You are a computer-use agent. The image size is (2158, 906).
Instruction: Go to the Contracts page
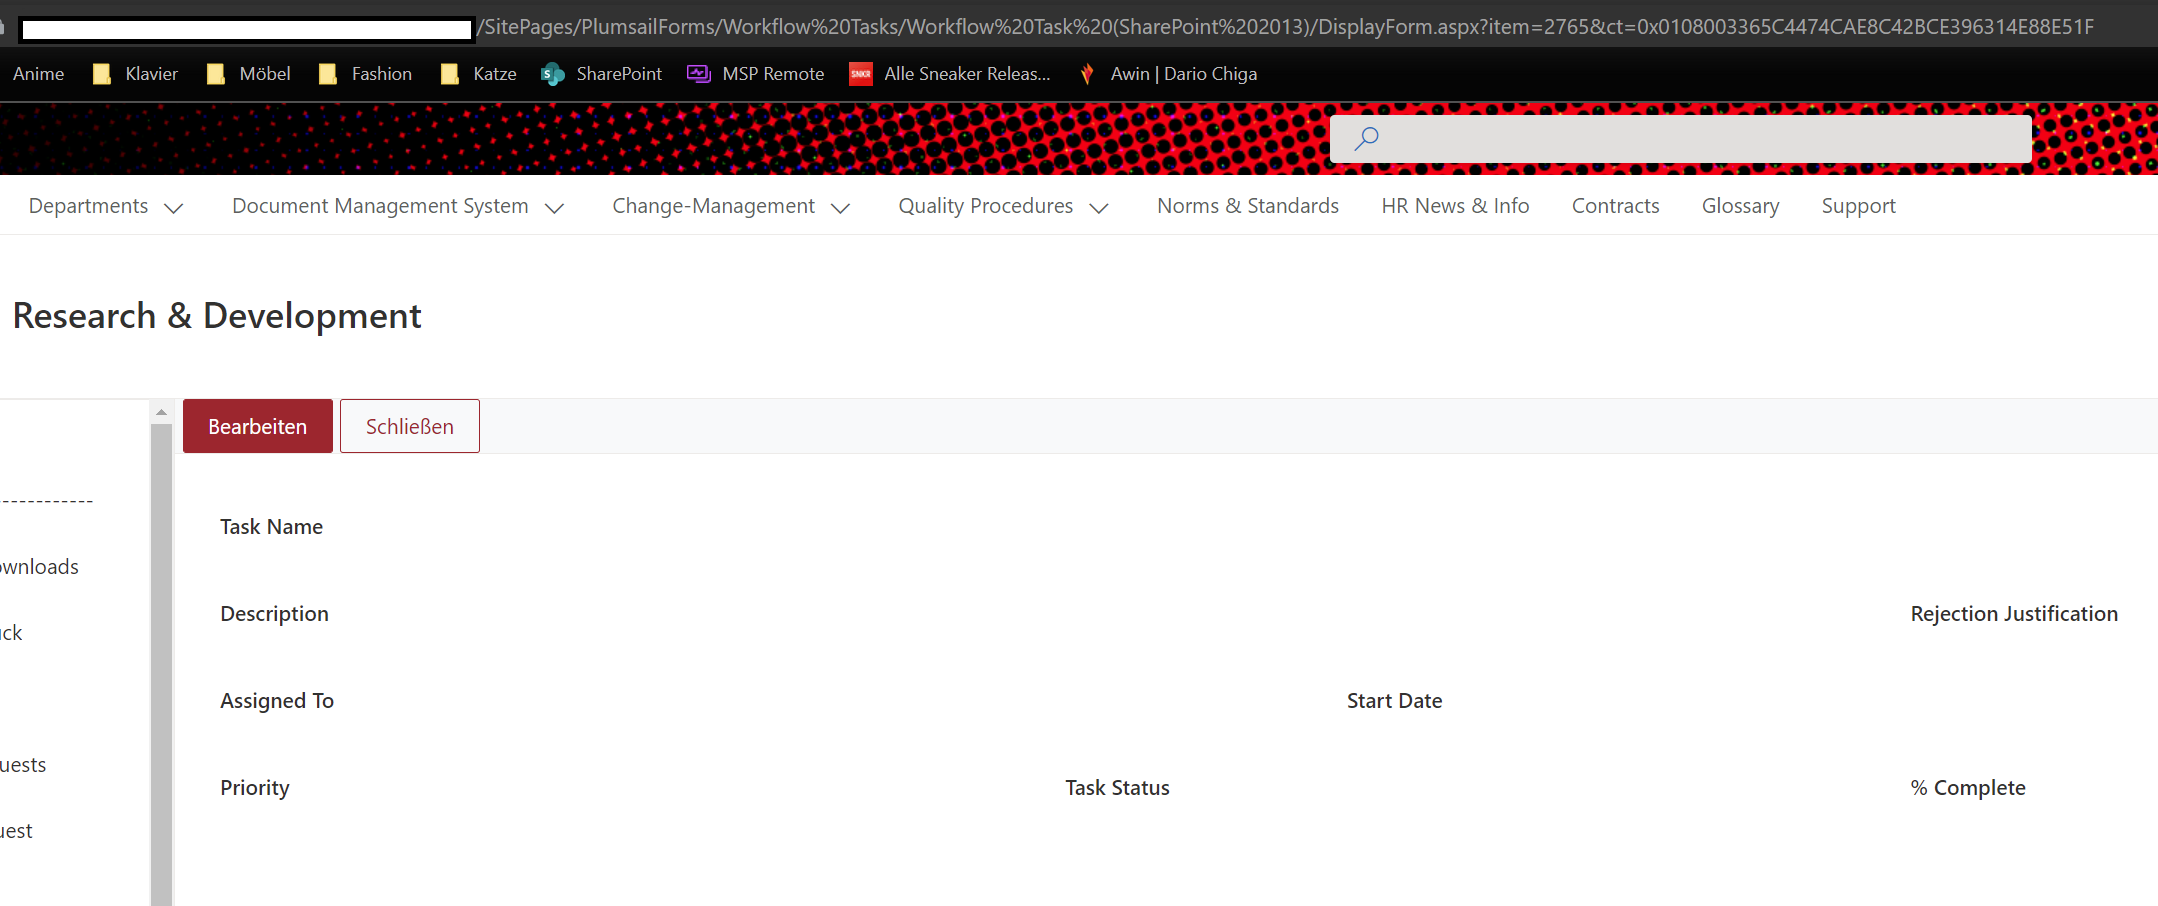pyautogui.click(x=1615, y=206)
